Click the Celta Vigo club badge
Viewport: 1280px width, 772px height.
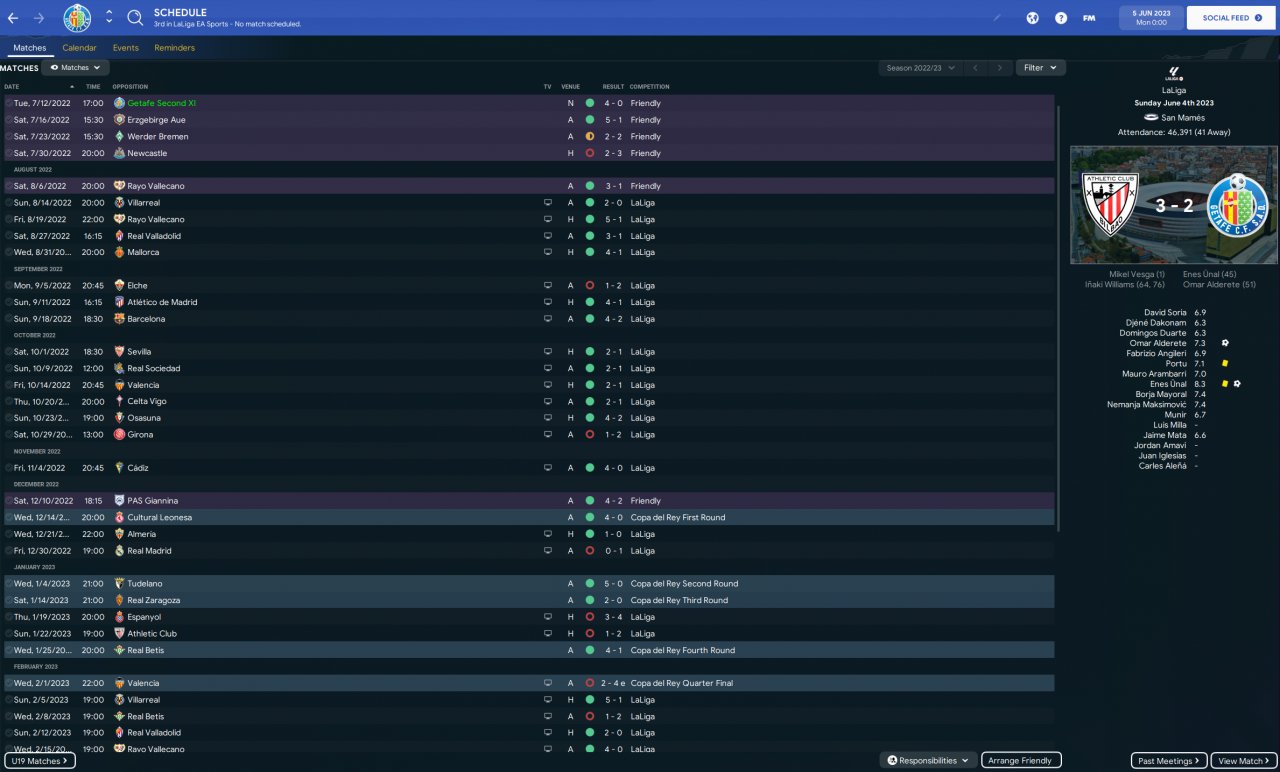[x=119, y=401]
